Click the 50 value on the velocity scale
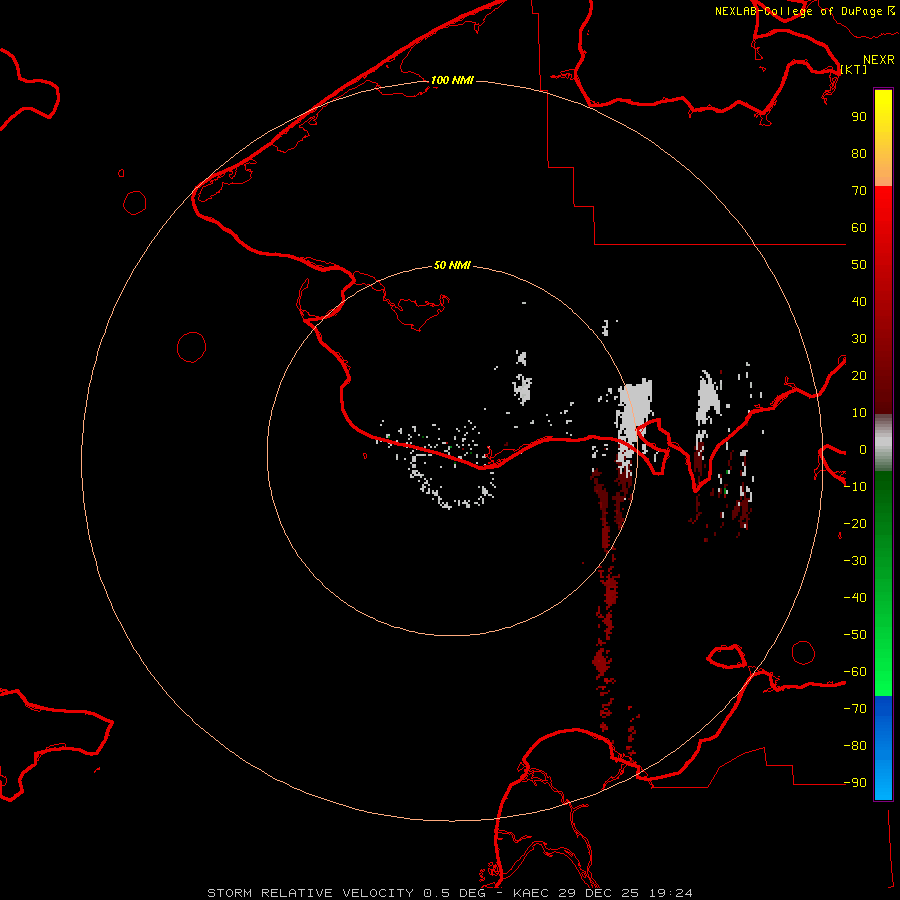The image size is (900, 900). click(x=859, y=265)
